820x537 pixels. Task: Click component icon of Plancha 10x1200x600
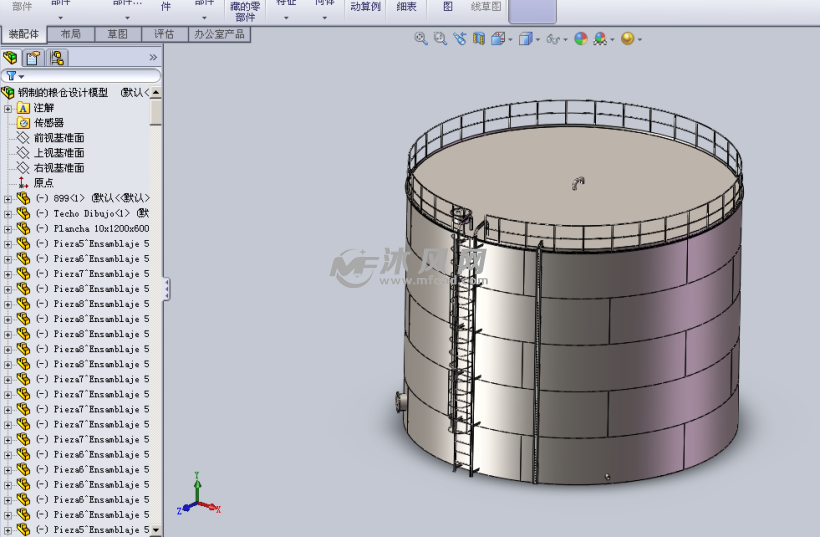click(23, 228)
